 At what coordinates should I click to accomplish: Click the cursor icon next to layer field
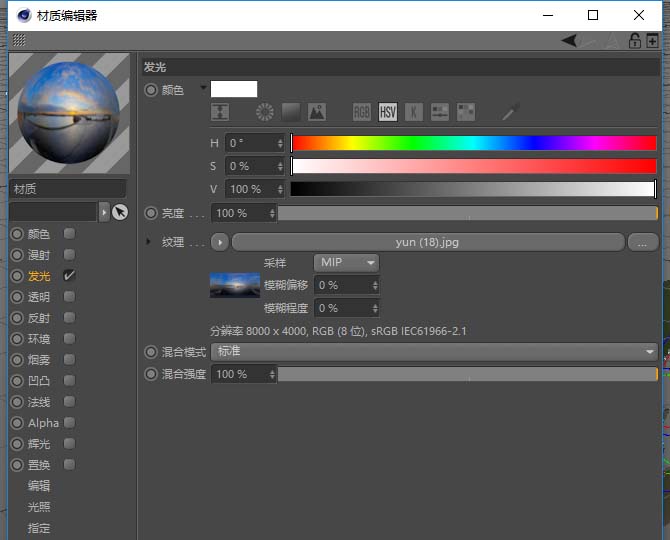[x=120, y=212]
